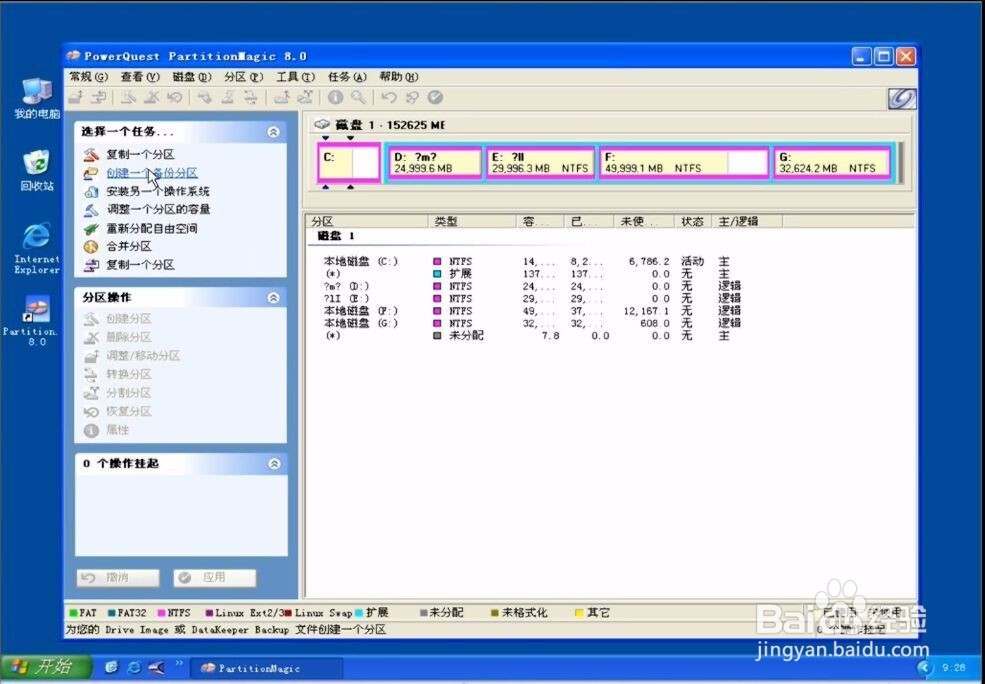Open the 分区(P) menu

[x=243, y=77]
